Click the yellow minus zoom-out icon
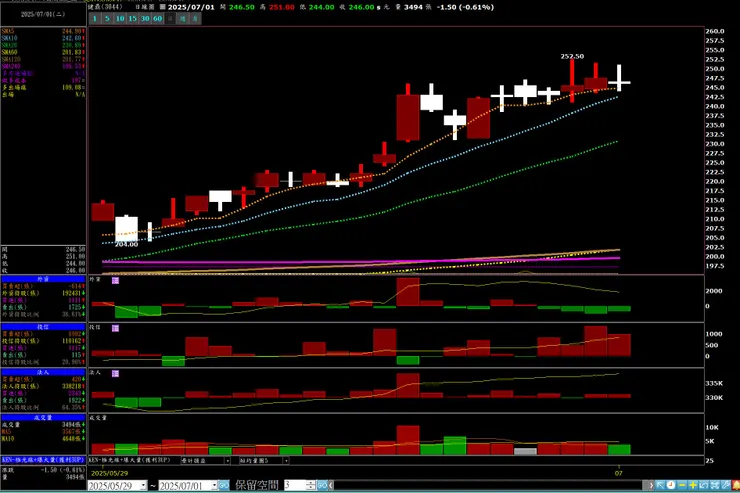740x493 pixels. [681, 485]
